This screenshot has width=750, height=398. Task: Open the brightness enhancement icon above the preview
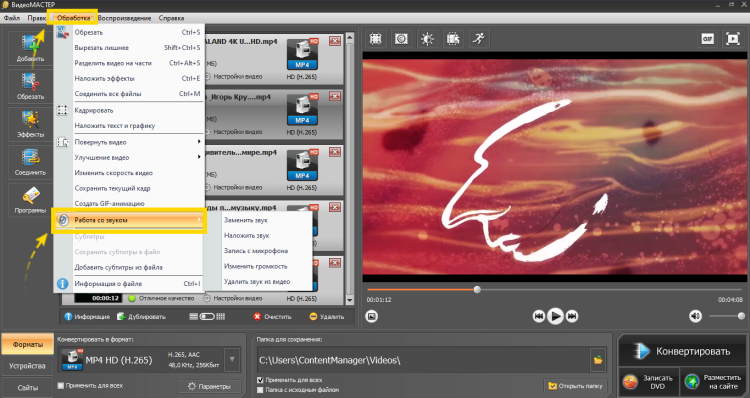coord(427,39)
